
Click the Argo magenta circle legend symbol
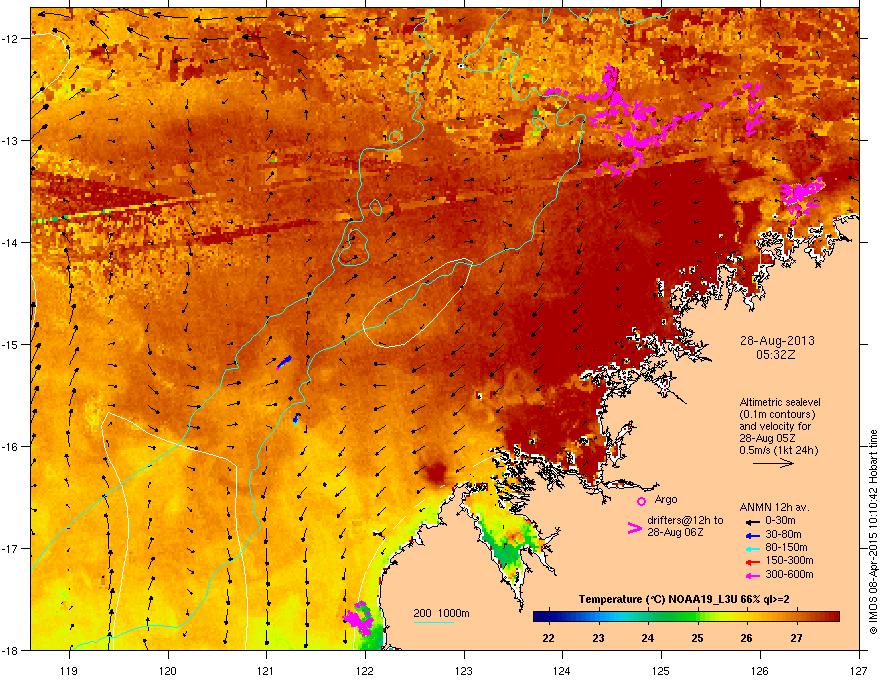click(641, 501)
